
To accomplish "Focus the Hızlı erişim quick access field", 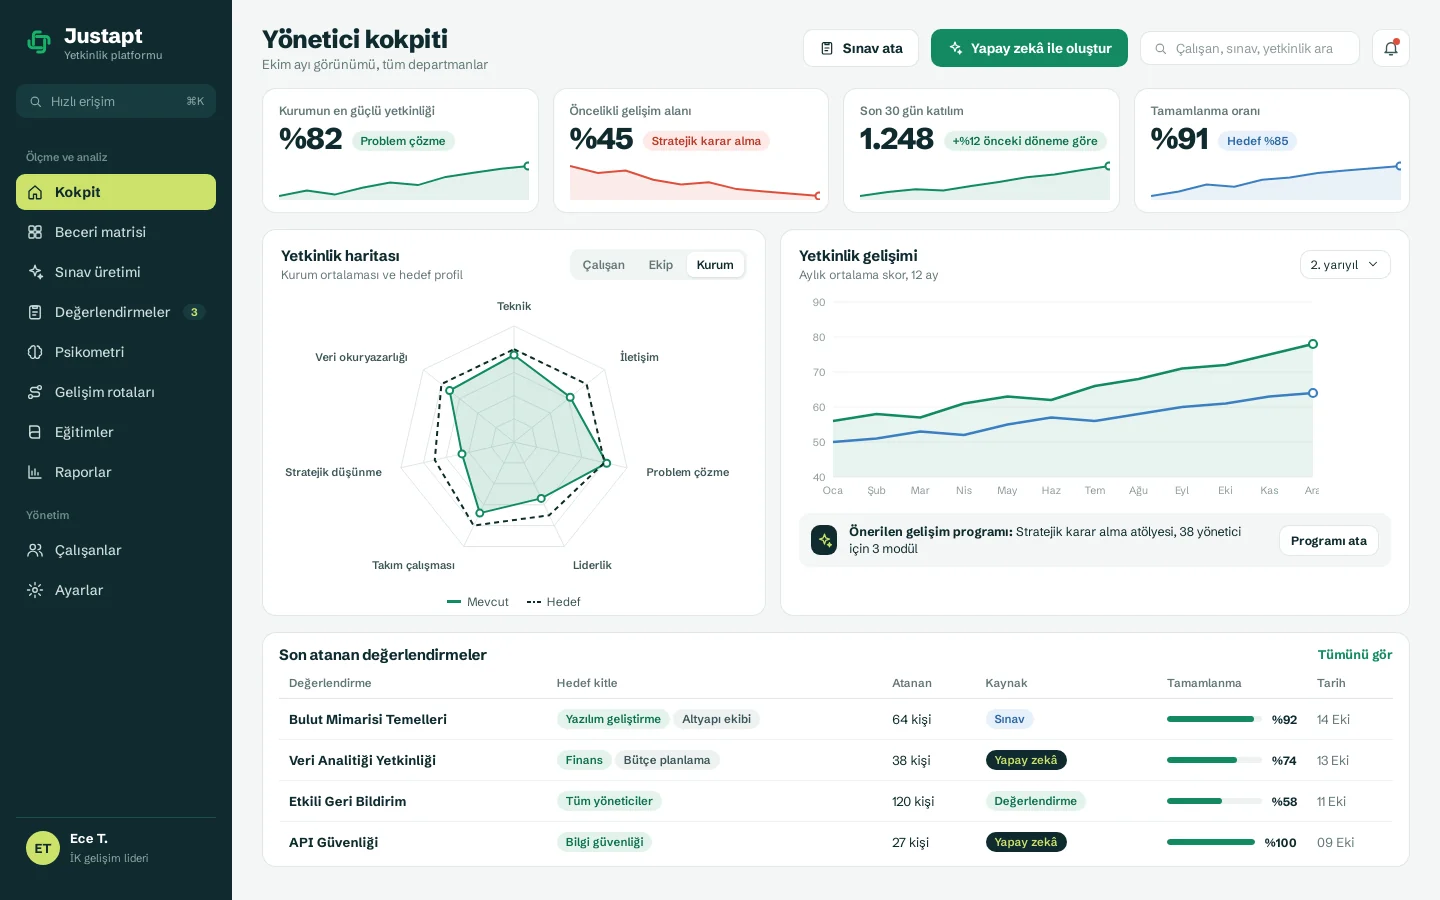I will point(116,101).
